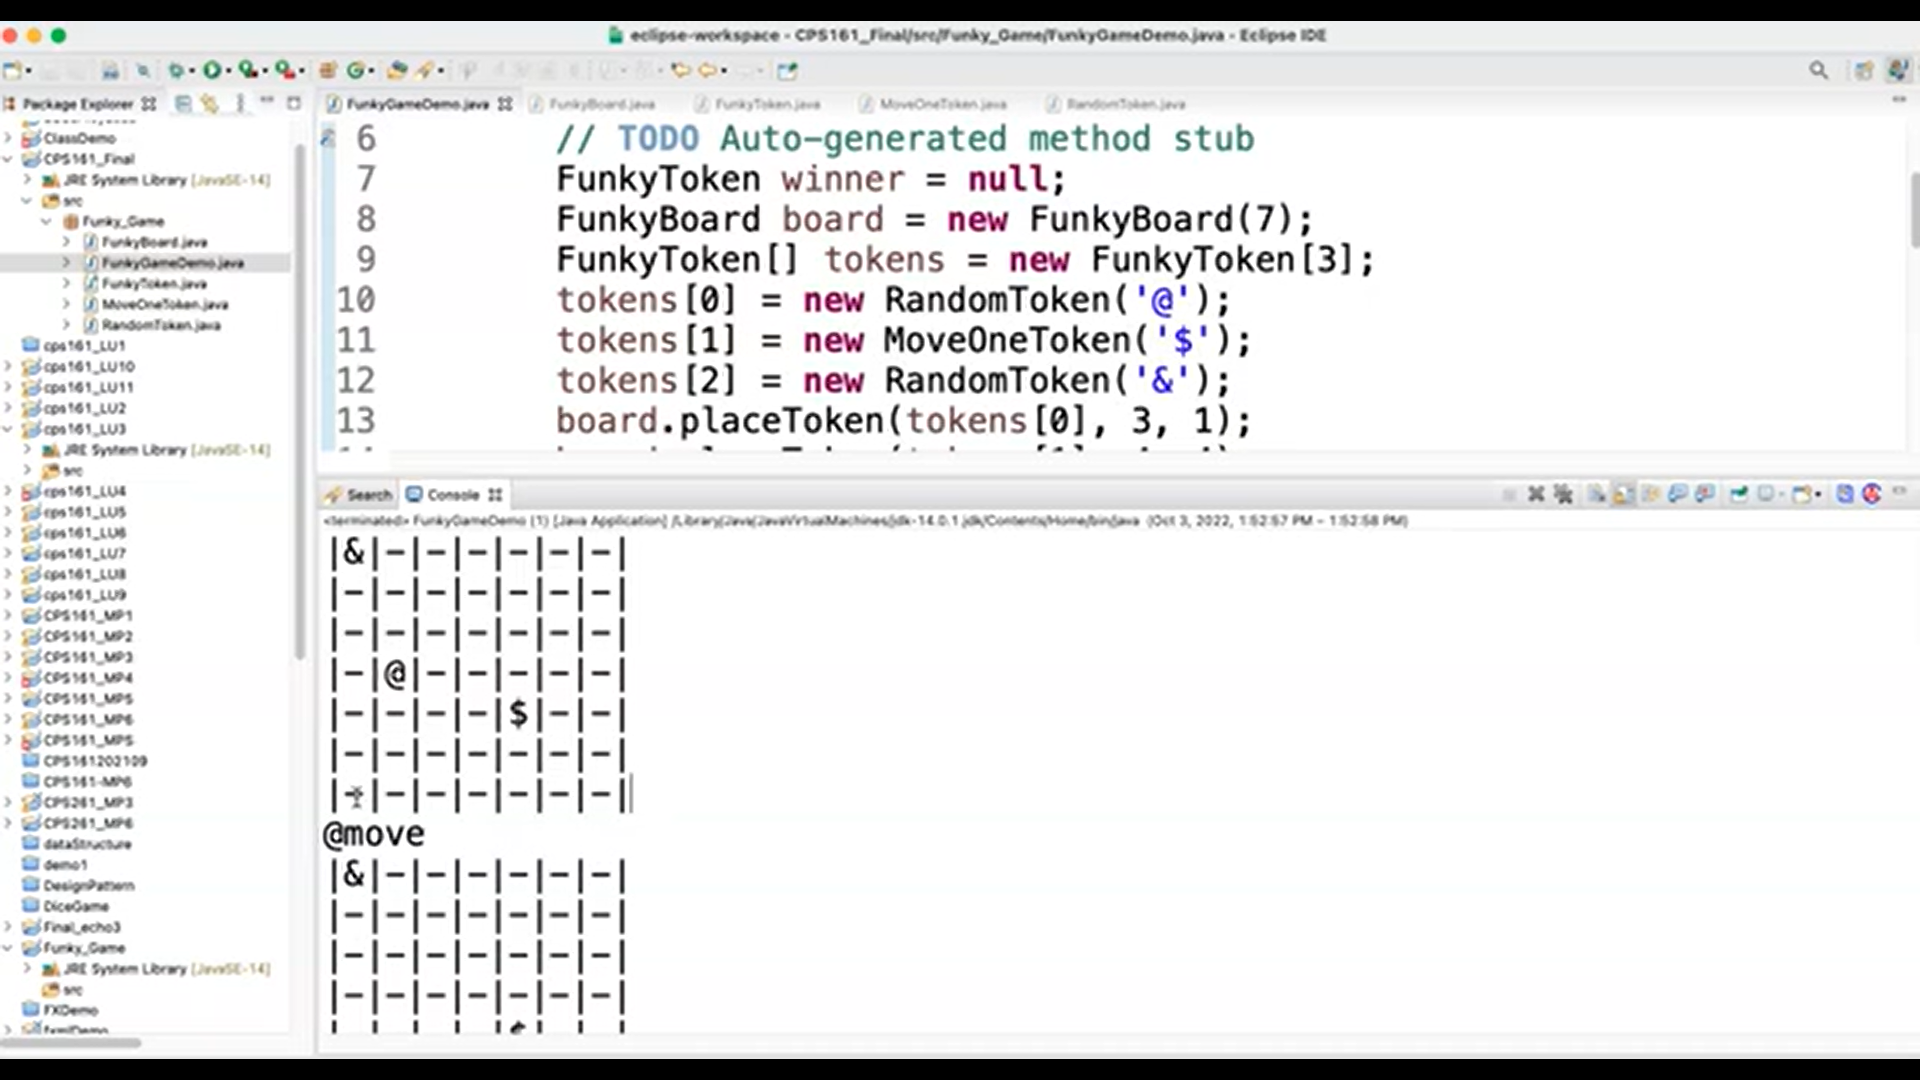Image resolution: width=1920 pixels, height=1080 pixels.
Task: Click the editor's vertical scrollbar thumb
Action: click(1914, 210)
